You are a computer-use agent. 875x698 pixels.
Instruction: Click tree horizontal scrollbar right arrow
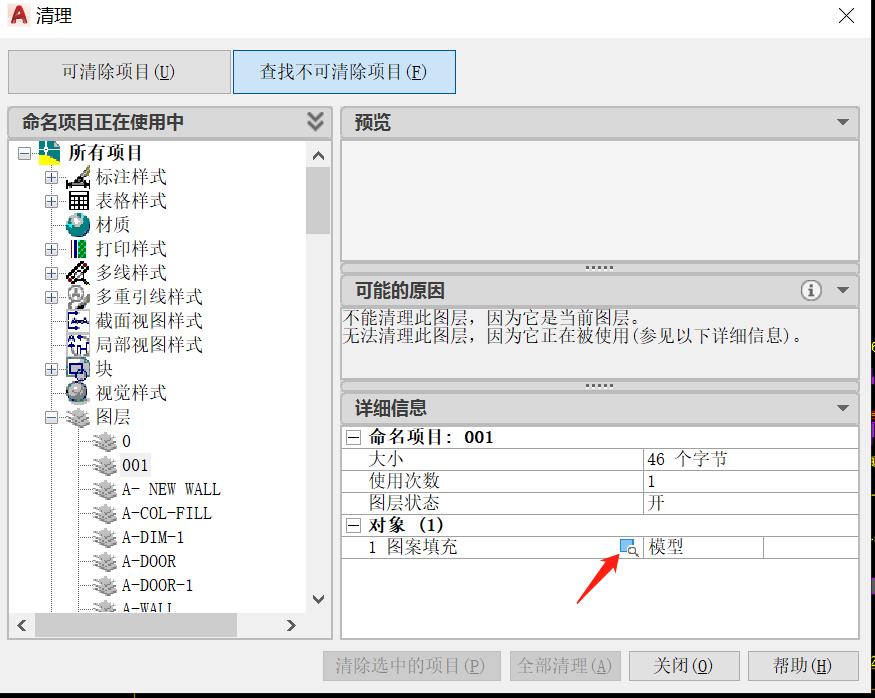(x=291, y=625)
